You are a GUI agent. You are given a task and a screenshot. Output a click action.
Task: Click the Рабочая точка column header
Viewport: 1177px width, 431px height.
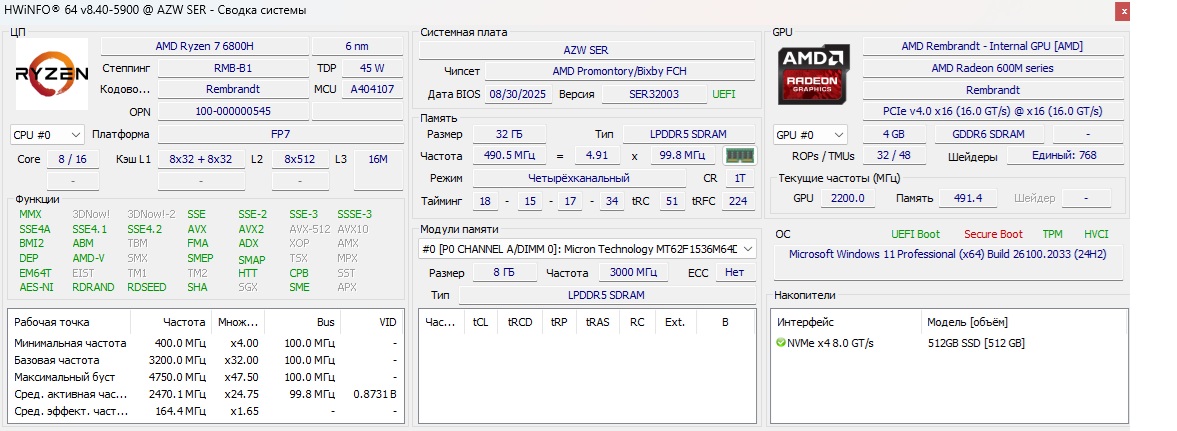pyautogui.click(x=70, y=322)
